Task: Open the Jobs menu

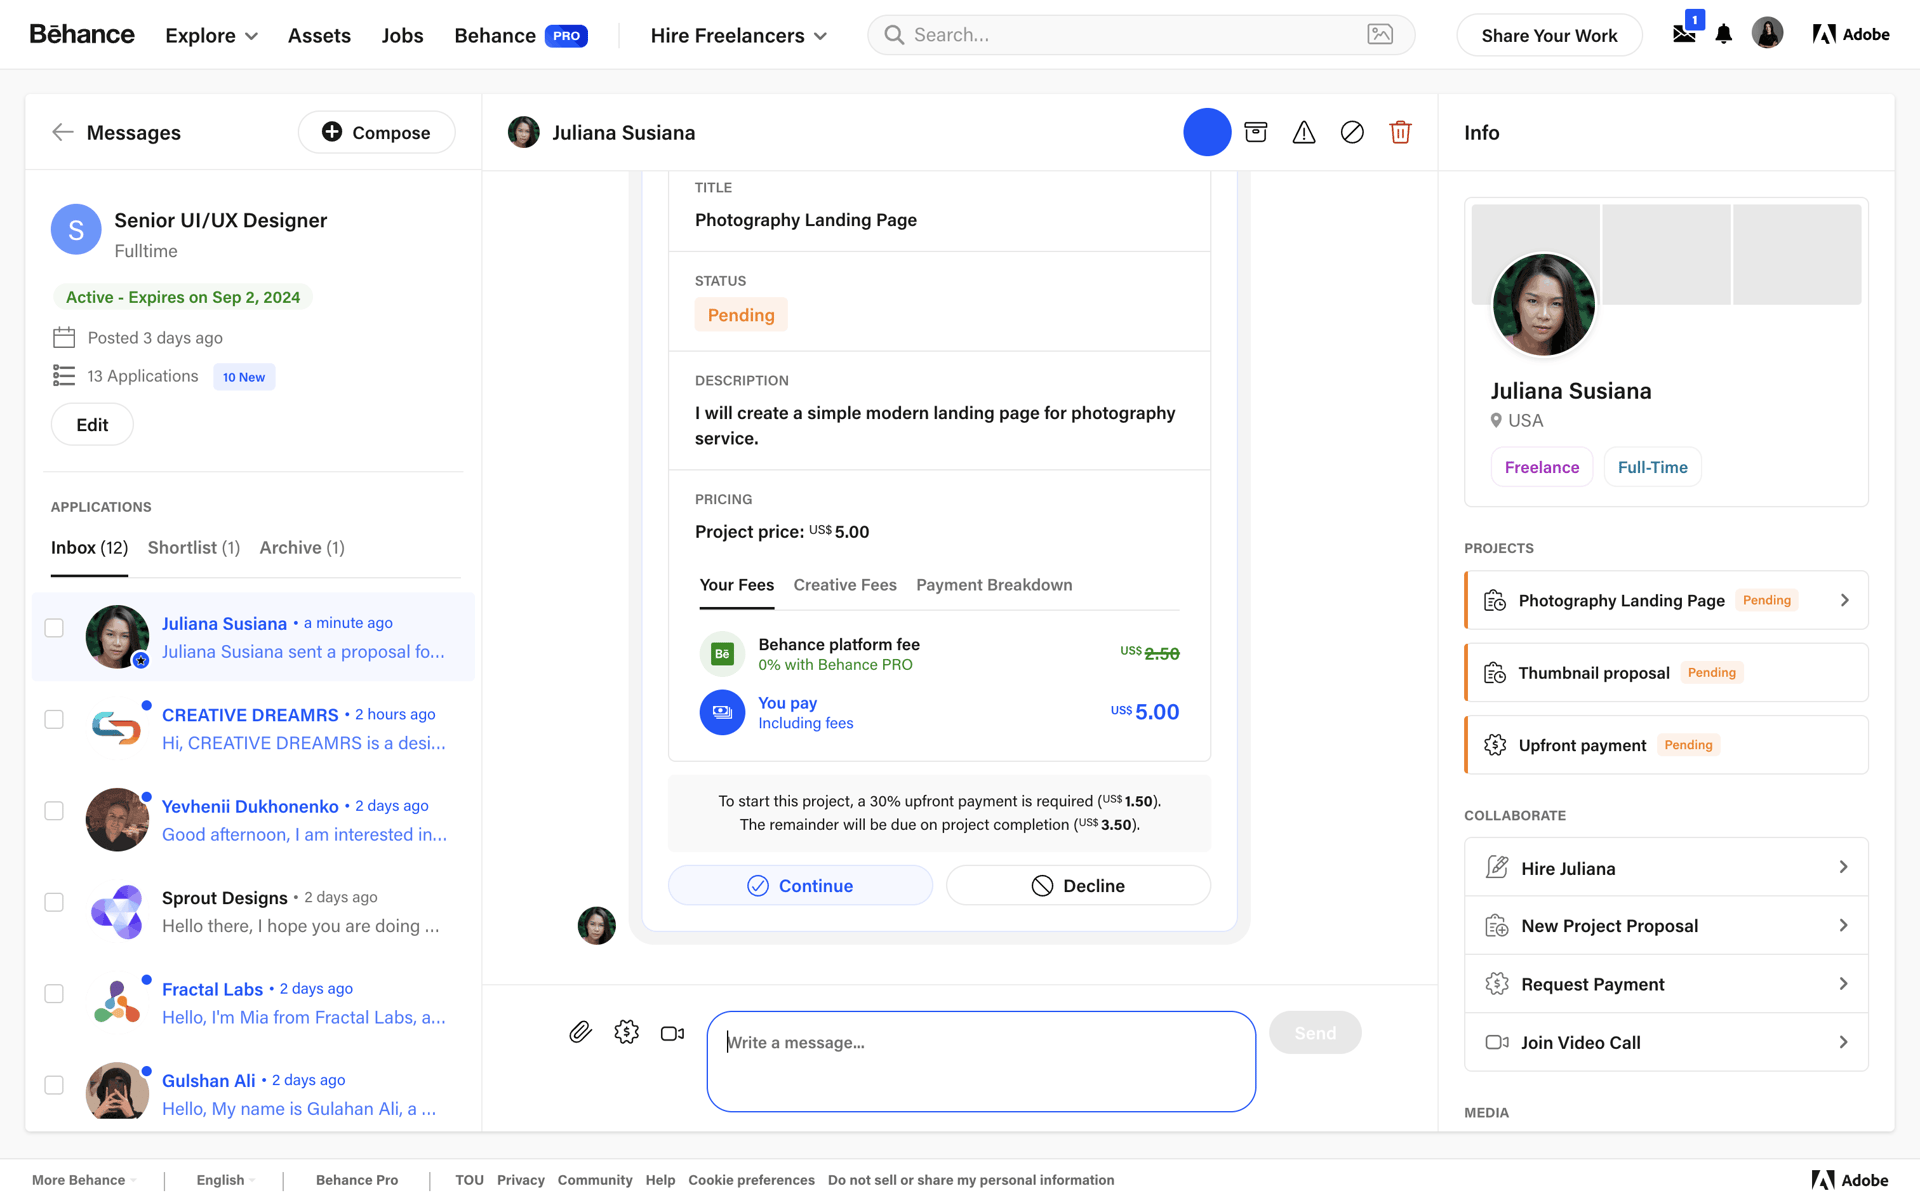Action: coord(402,35)
